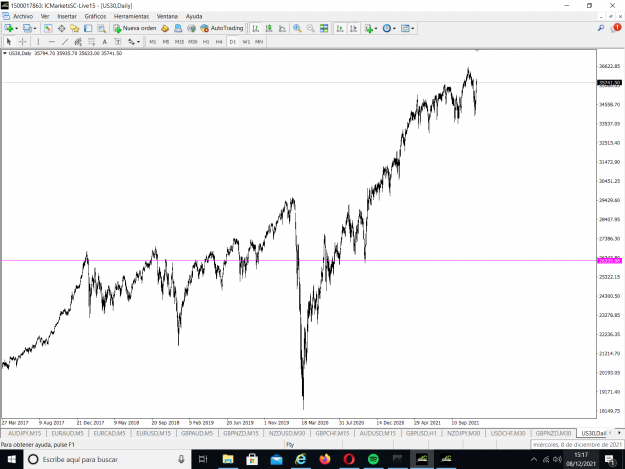Viewport: 625px width, 469px height.
Task: Open the Gráficos menu
Action: [95, 16]
